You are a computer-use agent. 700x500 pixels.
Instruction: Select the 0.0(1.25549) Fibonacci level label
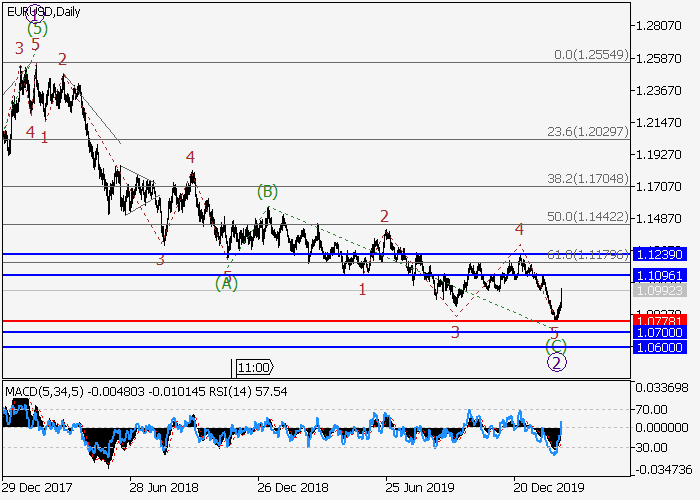[591, 55]
